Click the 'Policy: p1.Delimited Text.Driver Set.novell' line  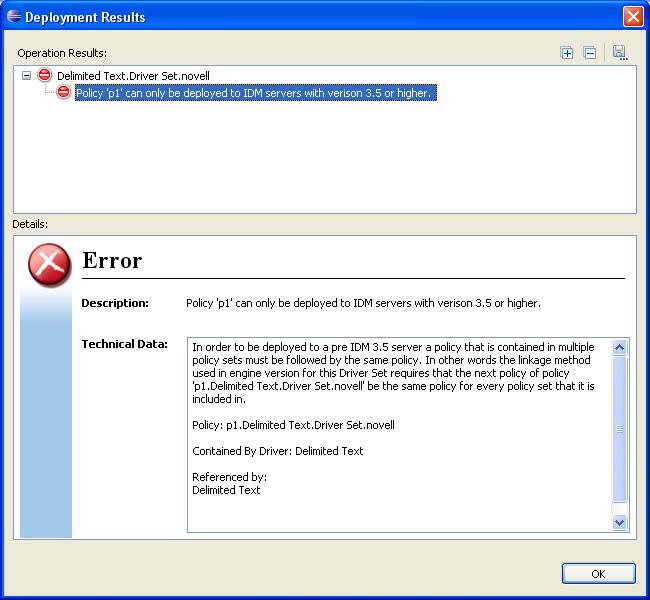(293, 425)
